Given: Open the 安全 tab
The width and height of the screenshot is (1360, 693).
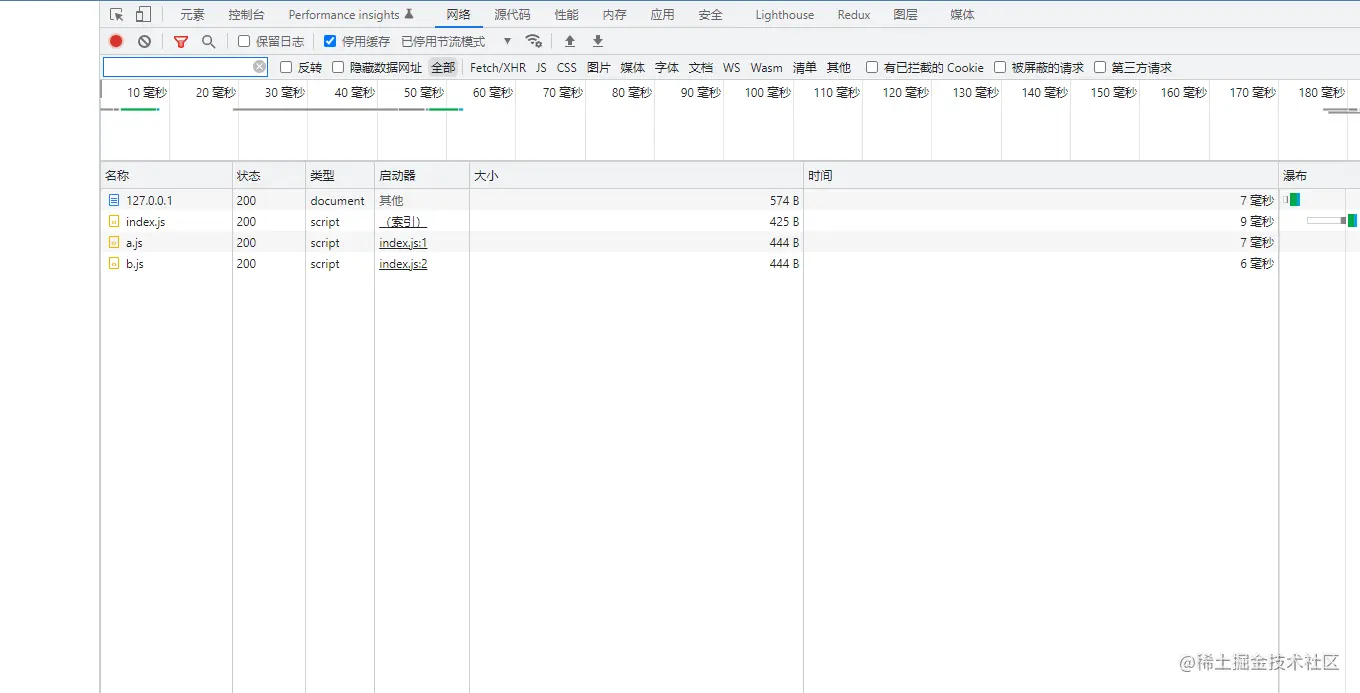Looking at the screenshot, I should [710, 15].
